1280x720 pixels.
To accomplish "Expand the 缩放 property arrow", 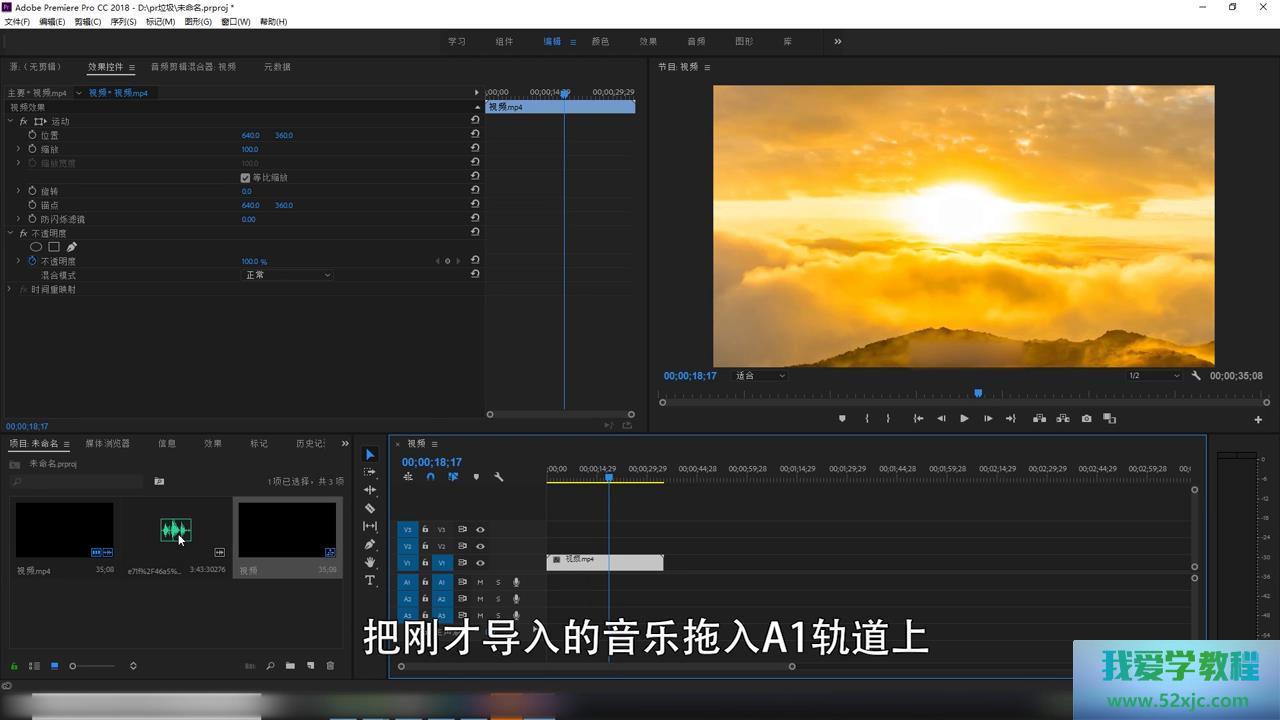I will point(18,149).
